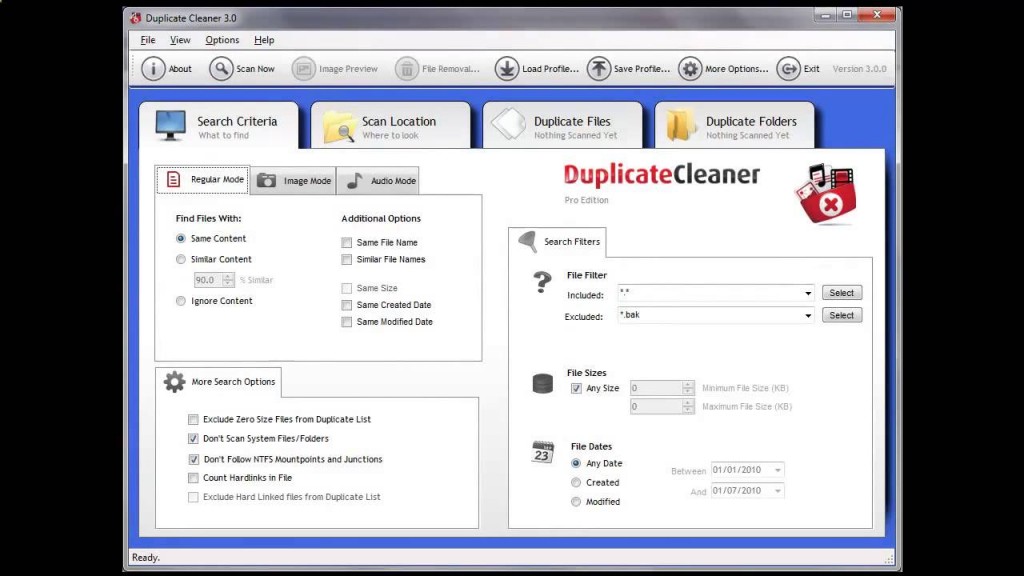Switch to the Duplicate Files tab
This screenshot has width=1024, height=576.
pyautogui.click(x=562, y=125)
